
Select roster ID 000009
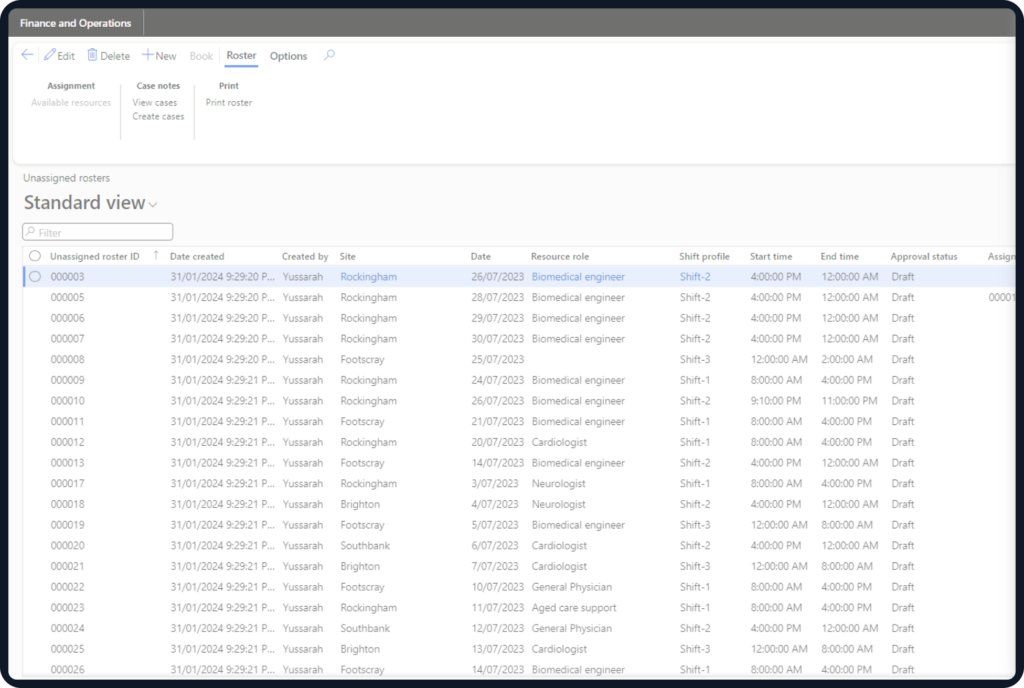[67, 381]
